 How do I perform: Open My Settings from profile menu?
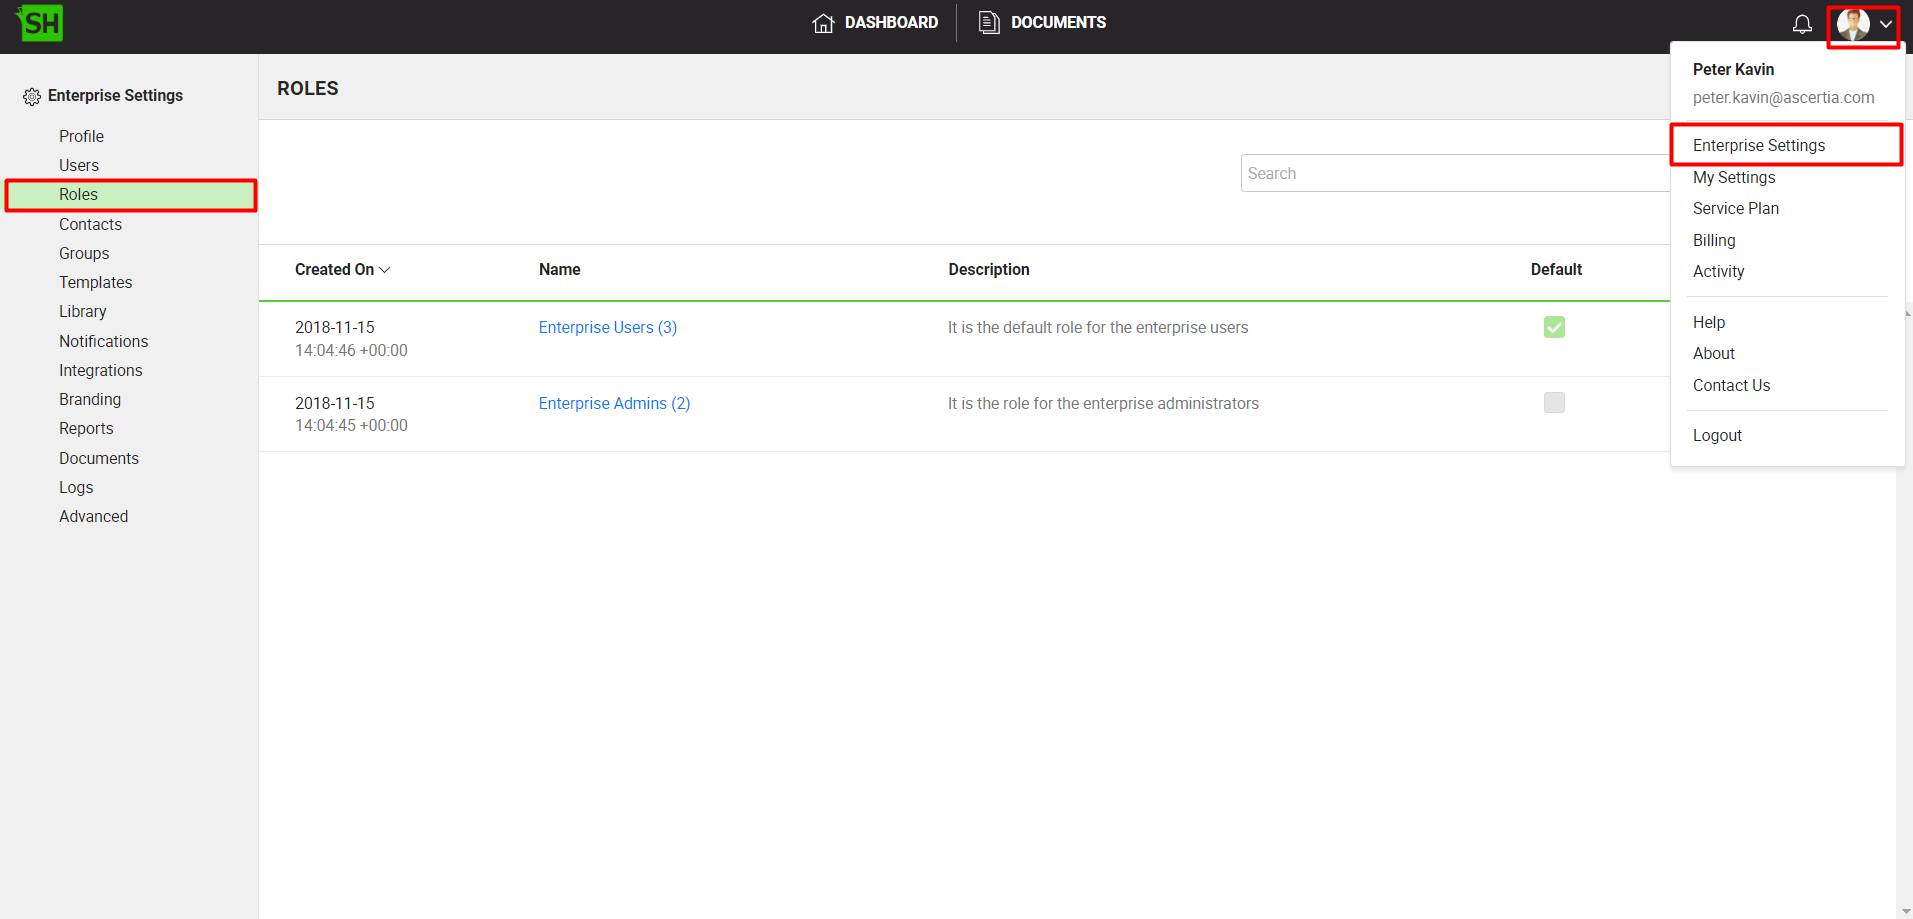[1733, 178]
